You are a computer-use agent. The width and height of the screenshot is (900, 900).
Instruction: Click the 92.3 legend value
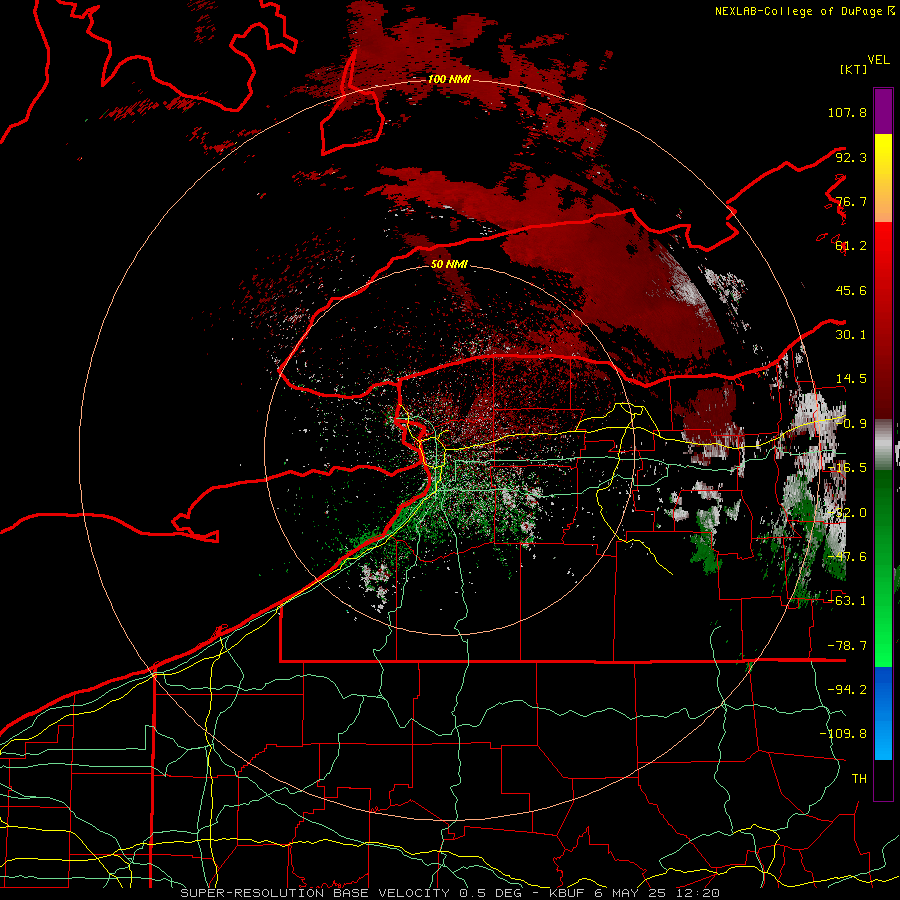click(851, 157)
